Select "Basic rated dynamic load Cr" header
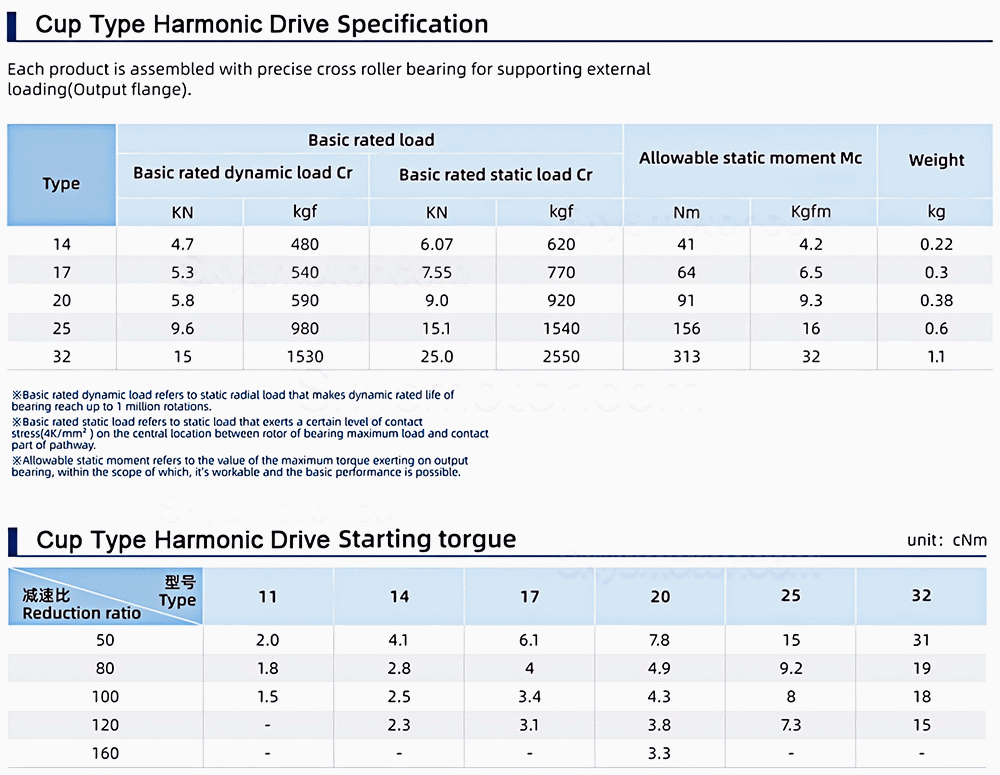The width and height of the screenshot is (1000, 775). [x=243, y=173]
